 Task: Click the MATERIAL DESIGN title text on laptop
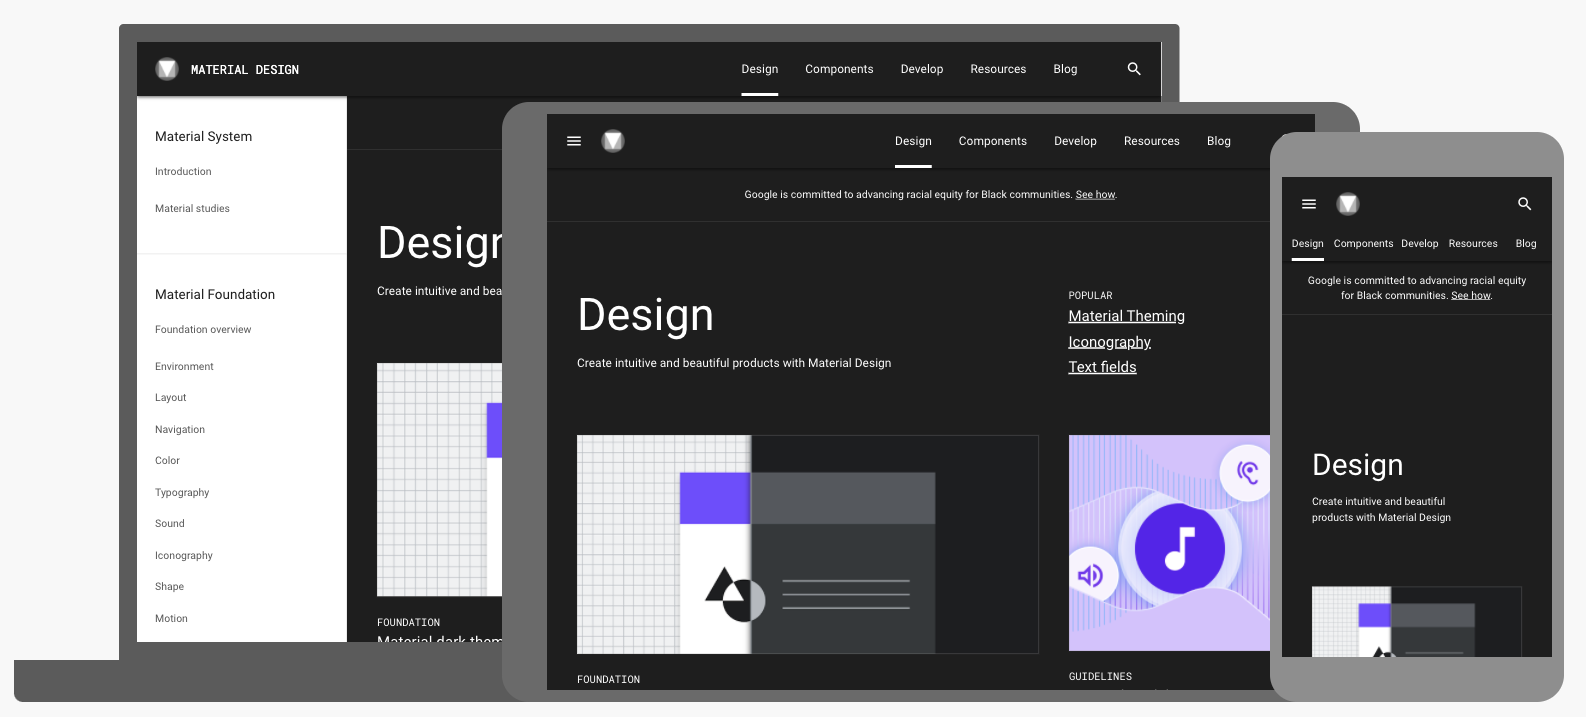[x=245, y=70]
